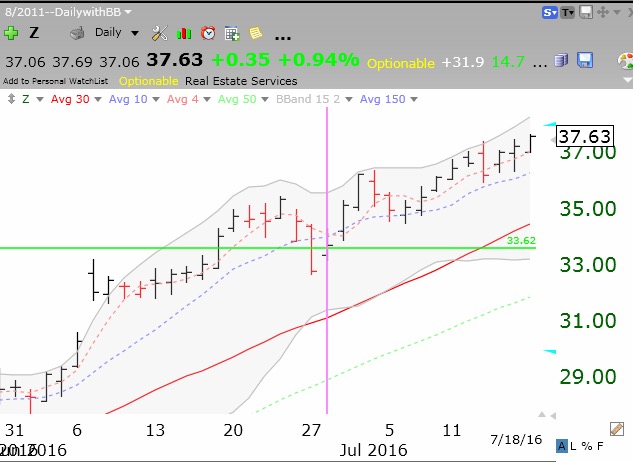Expand the Avg 4 indicator dropdown
The width and height of the screenshot is (633, 462).
point(207,99)
